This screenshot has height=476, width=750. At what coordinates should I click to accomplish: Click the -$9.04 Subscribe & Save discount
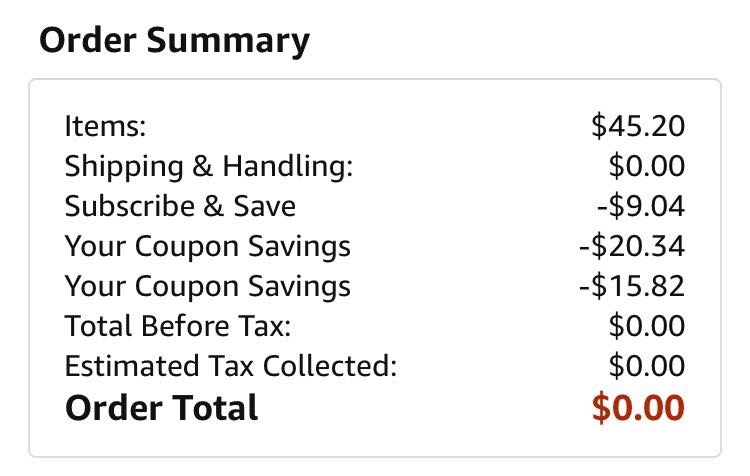(641, 206)
